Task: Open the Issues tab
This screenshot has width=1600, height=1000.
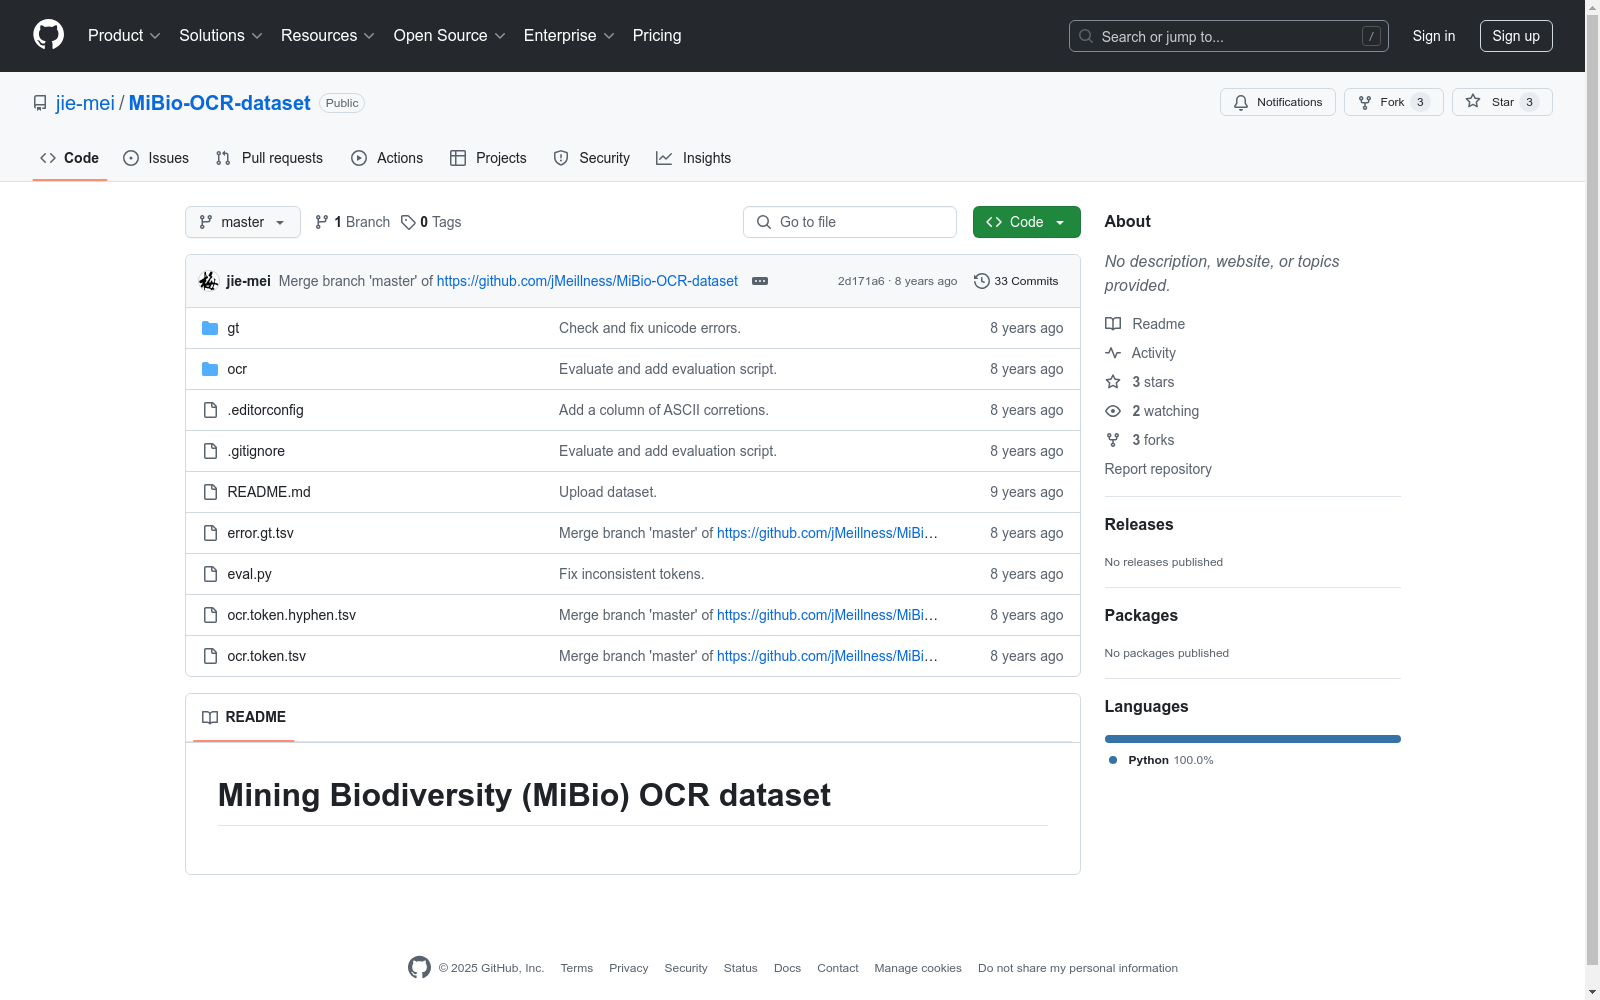Action: click(x=156, y=158)
